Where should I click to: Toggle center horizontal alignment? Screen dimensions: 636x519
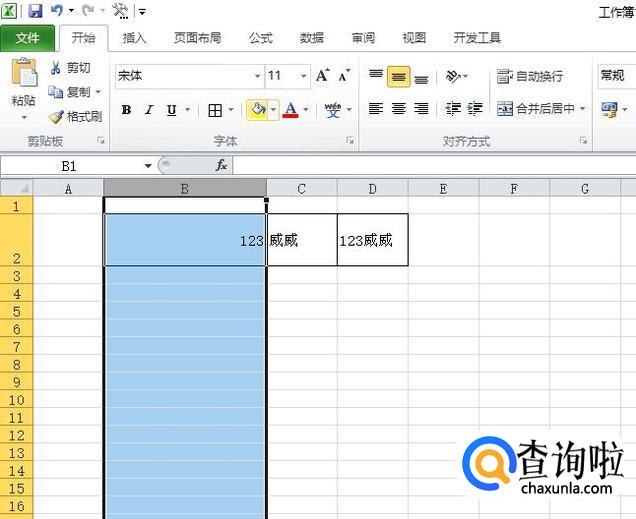click(x=398, y=109)
